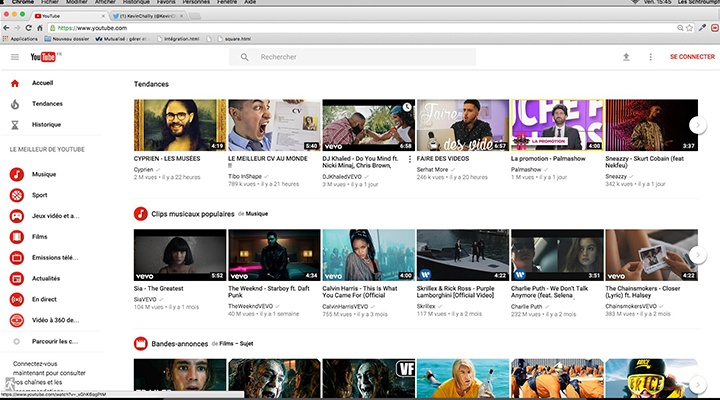Open the hamburger guide menu
This screenshot has width=720, height=400.
coord(14,57)
